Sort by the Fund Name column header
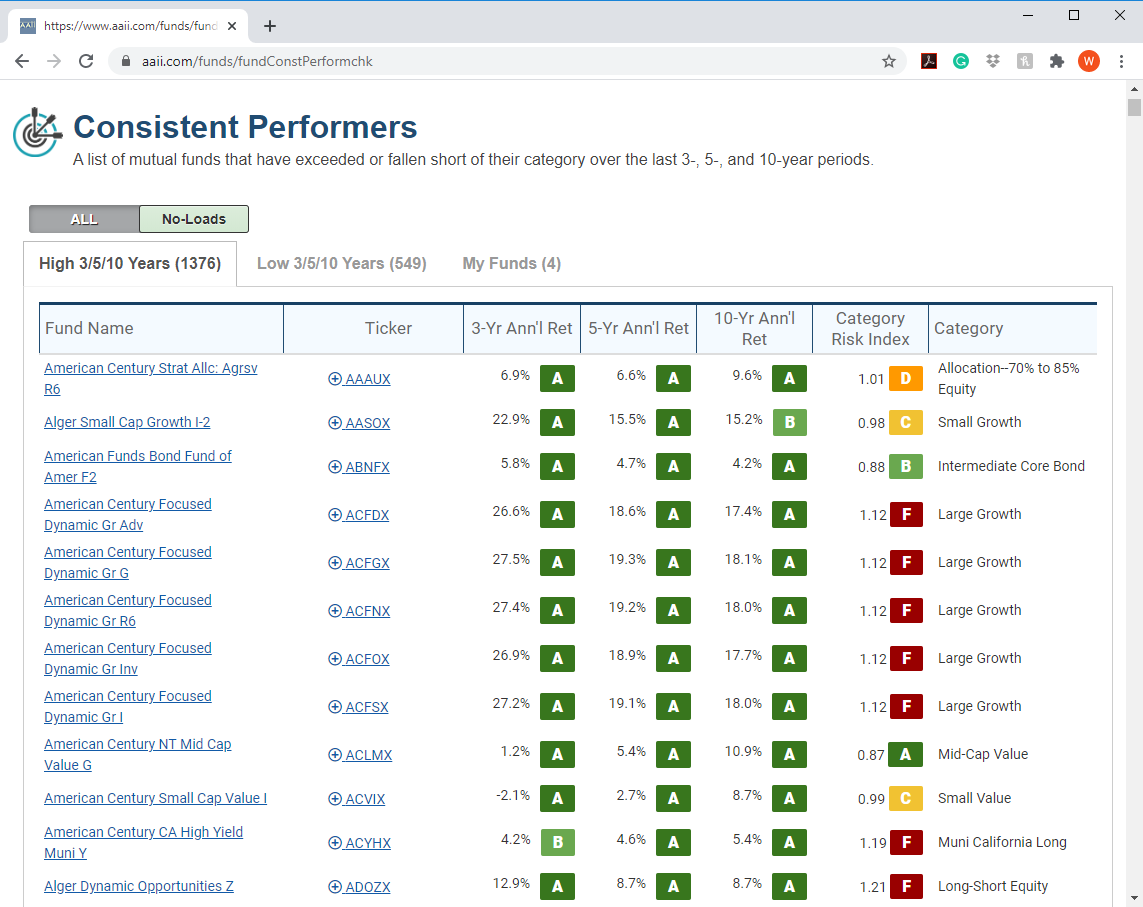Image resolution: width=1143 pixels, height=907 pixels. click(x=161, y=328)
